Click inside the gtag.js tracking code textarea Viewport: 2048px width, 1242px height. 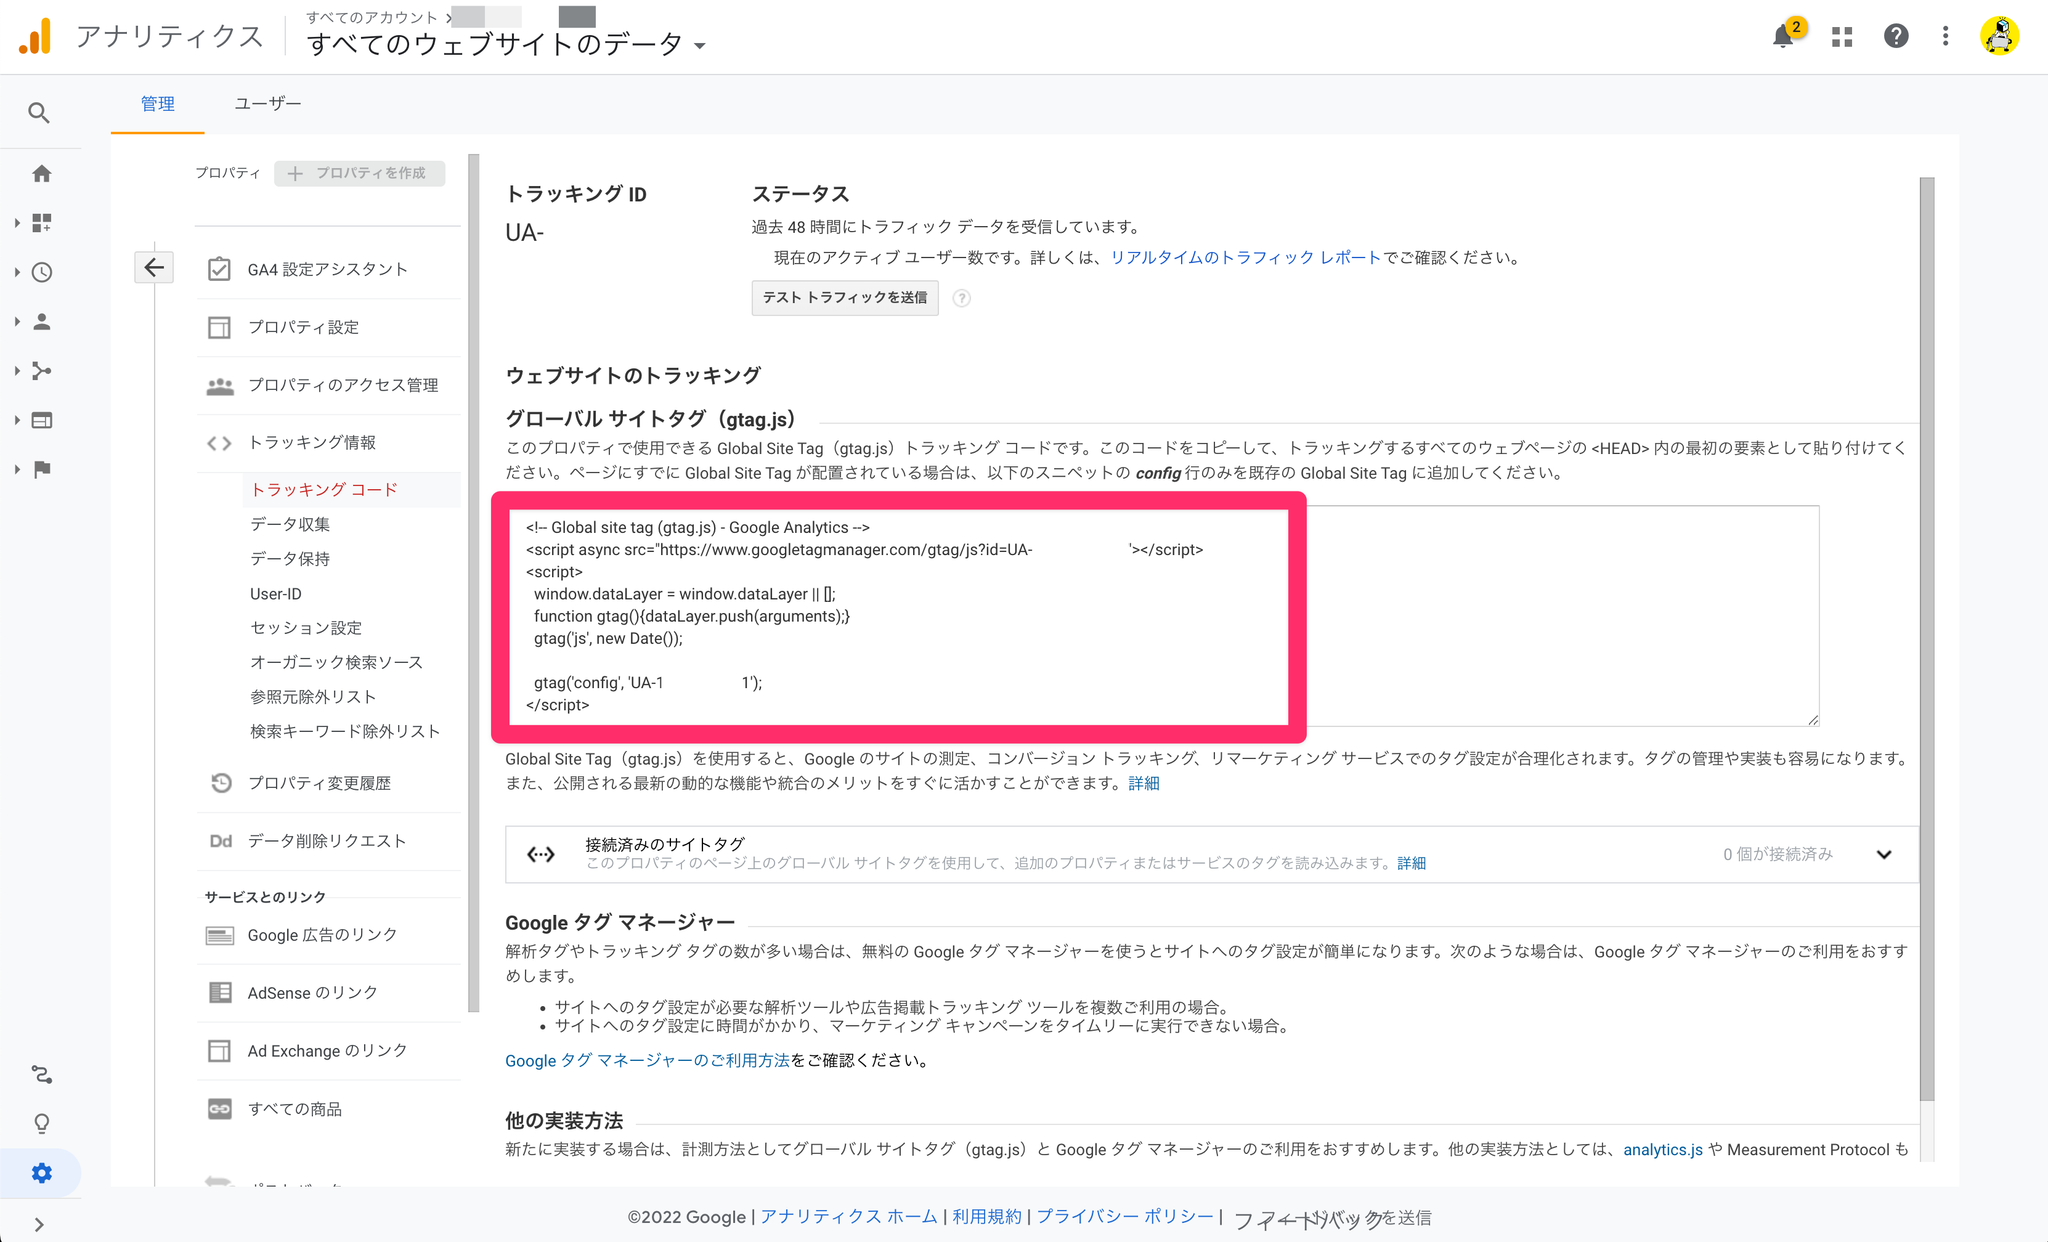click(x=1162, y=616)
